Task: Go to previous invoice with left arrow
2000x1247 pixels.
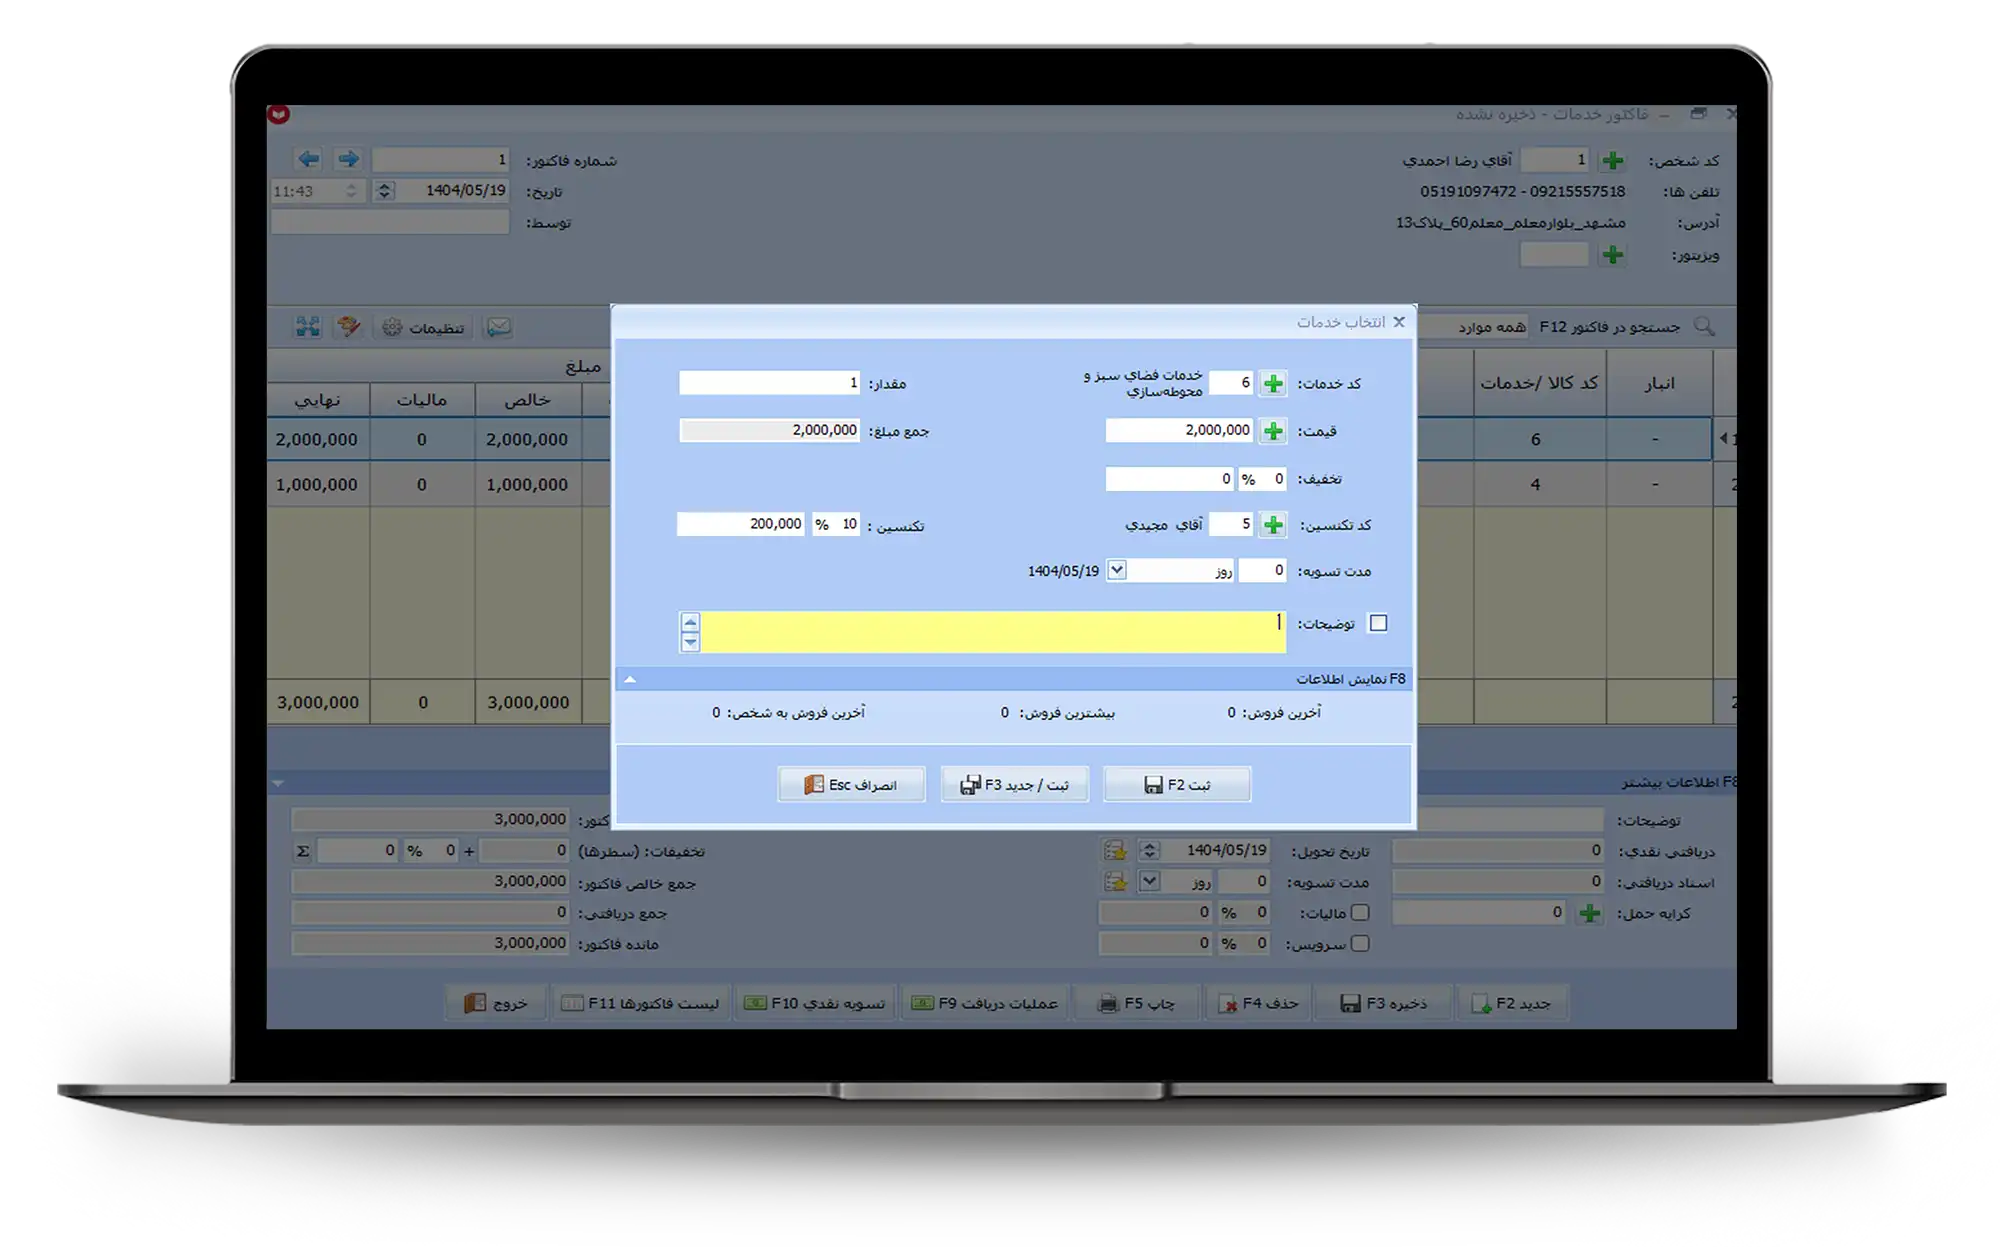Action: pos(308,159)
